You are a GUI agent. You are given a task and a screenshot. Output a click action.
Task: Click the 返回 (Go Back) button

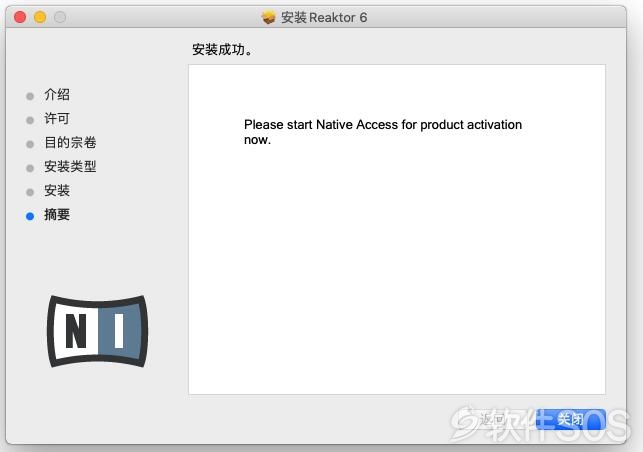click(x=493, y=419)
